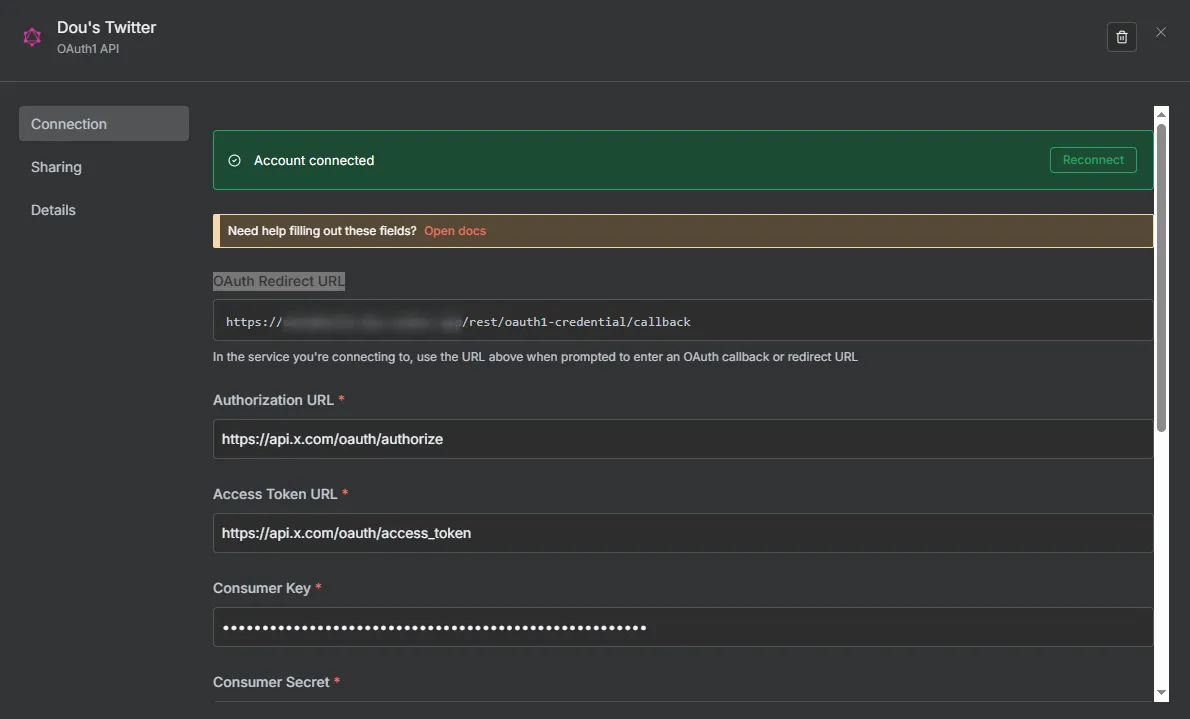Click the X to close the credential dialog
The width and height of the screenshot is (1190, 719).
tap(1160, 32)
